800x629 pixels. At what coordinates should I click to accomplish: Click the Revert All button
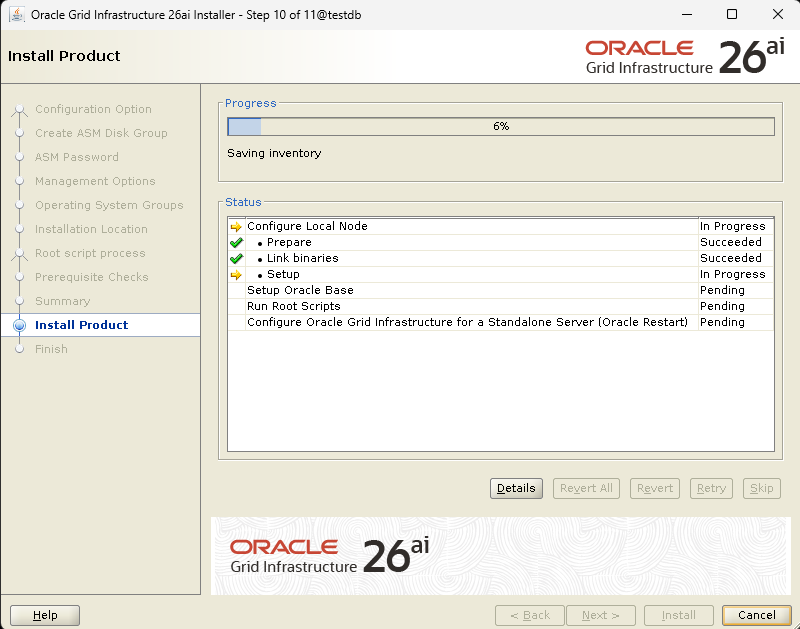click(586, 488)
